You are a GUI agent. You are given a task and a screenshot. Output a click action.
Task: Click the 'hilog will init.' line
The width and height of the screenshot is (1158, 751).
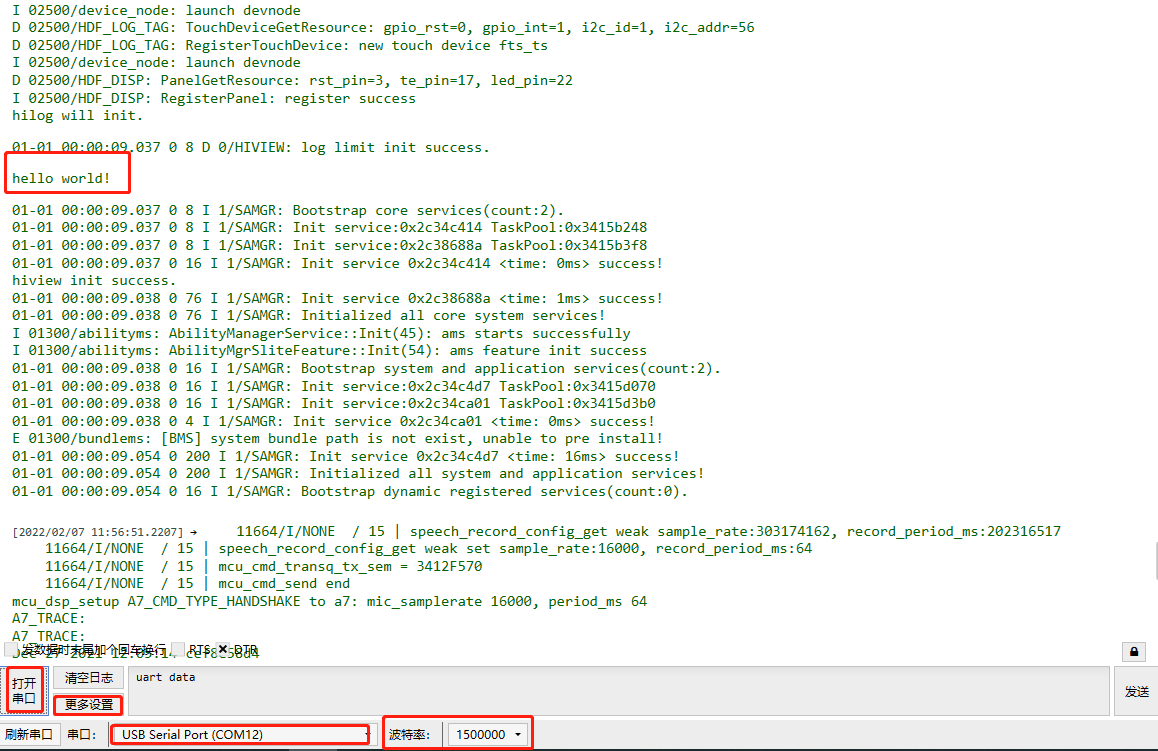coord(78,116)
